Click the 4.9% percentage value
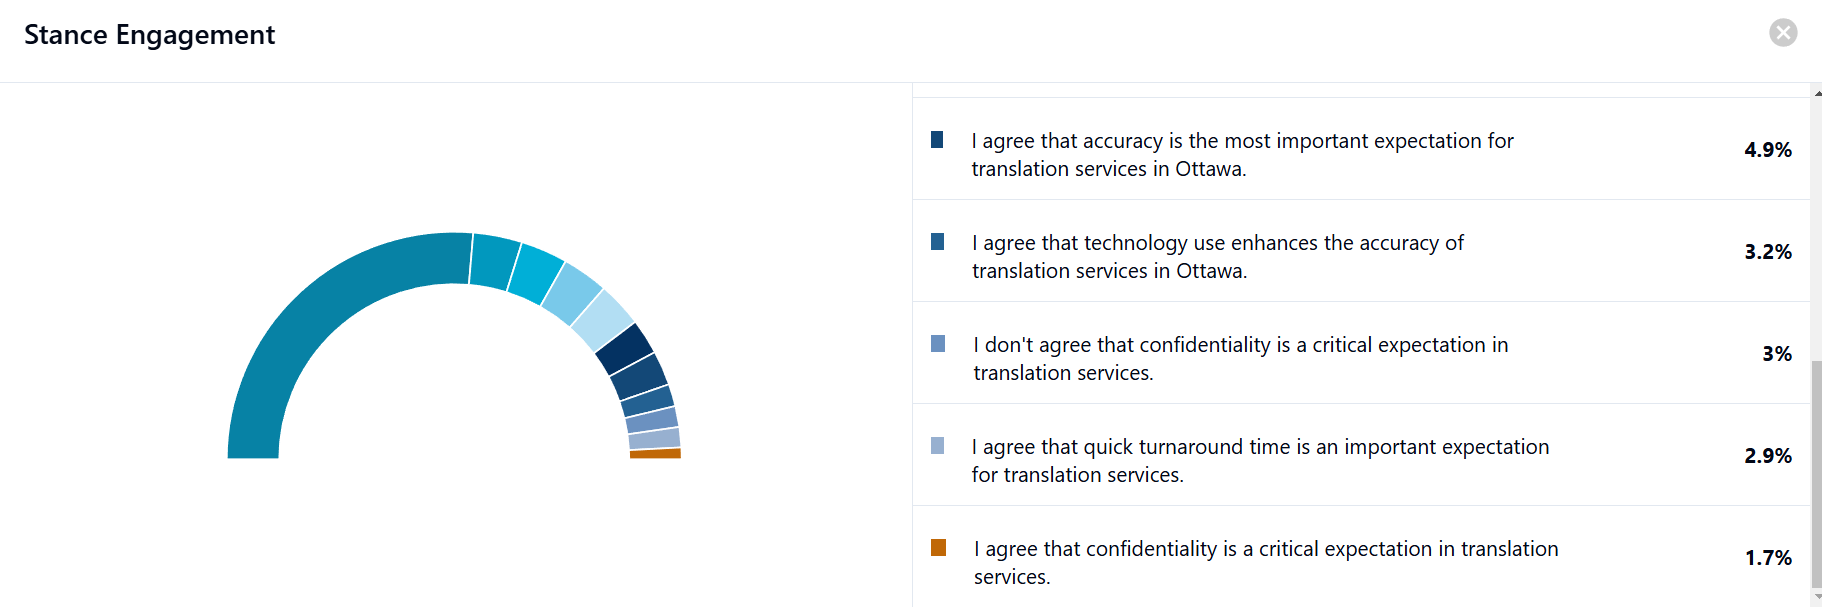 click(1767, 150)
